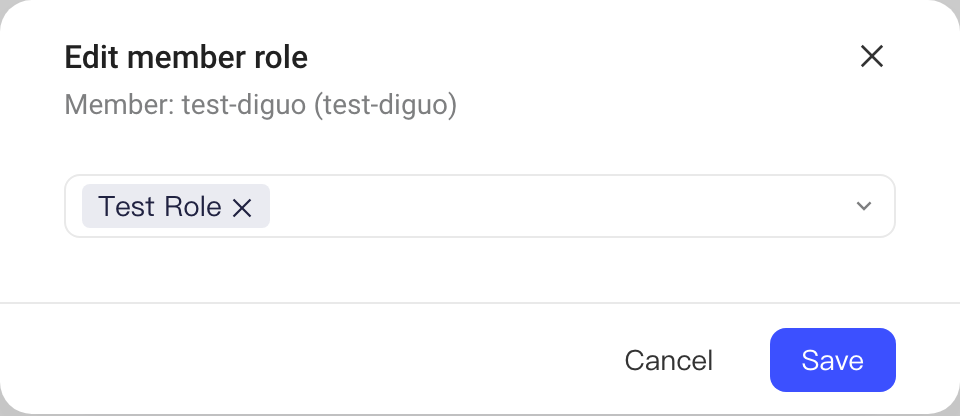The image size is (960, 416).
Task: Delete Test Role via its small x
Action: pyautogui.click(x=242, y=208)
